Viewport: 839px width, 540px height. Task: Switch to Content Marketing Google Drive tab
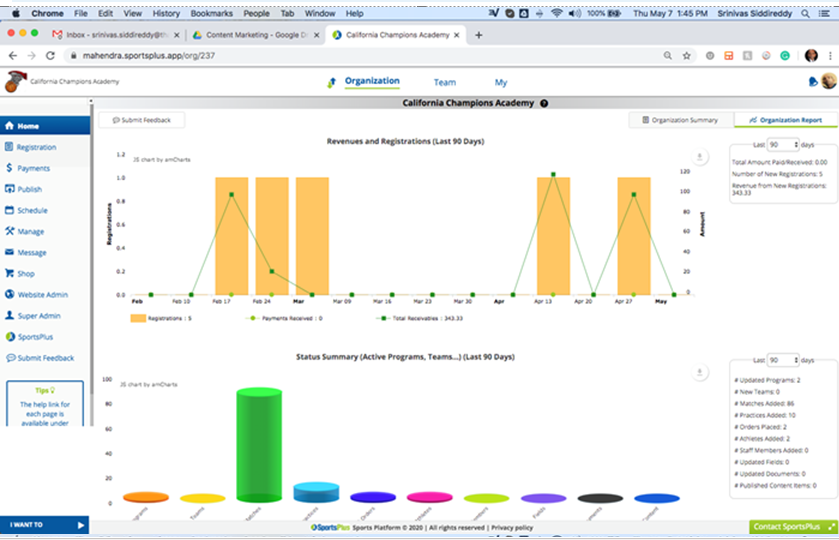point(256,35)
